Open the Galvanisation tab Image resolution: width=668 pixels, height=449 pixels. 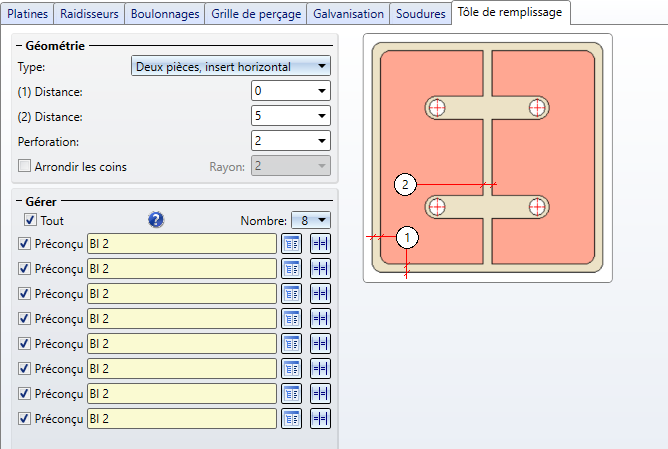point(348,14)
